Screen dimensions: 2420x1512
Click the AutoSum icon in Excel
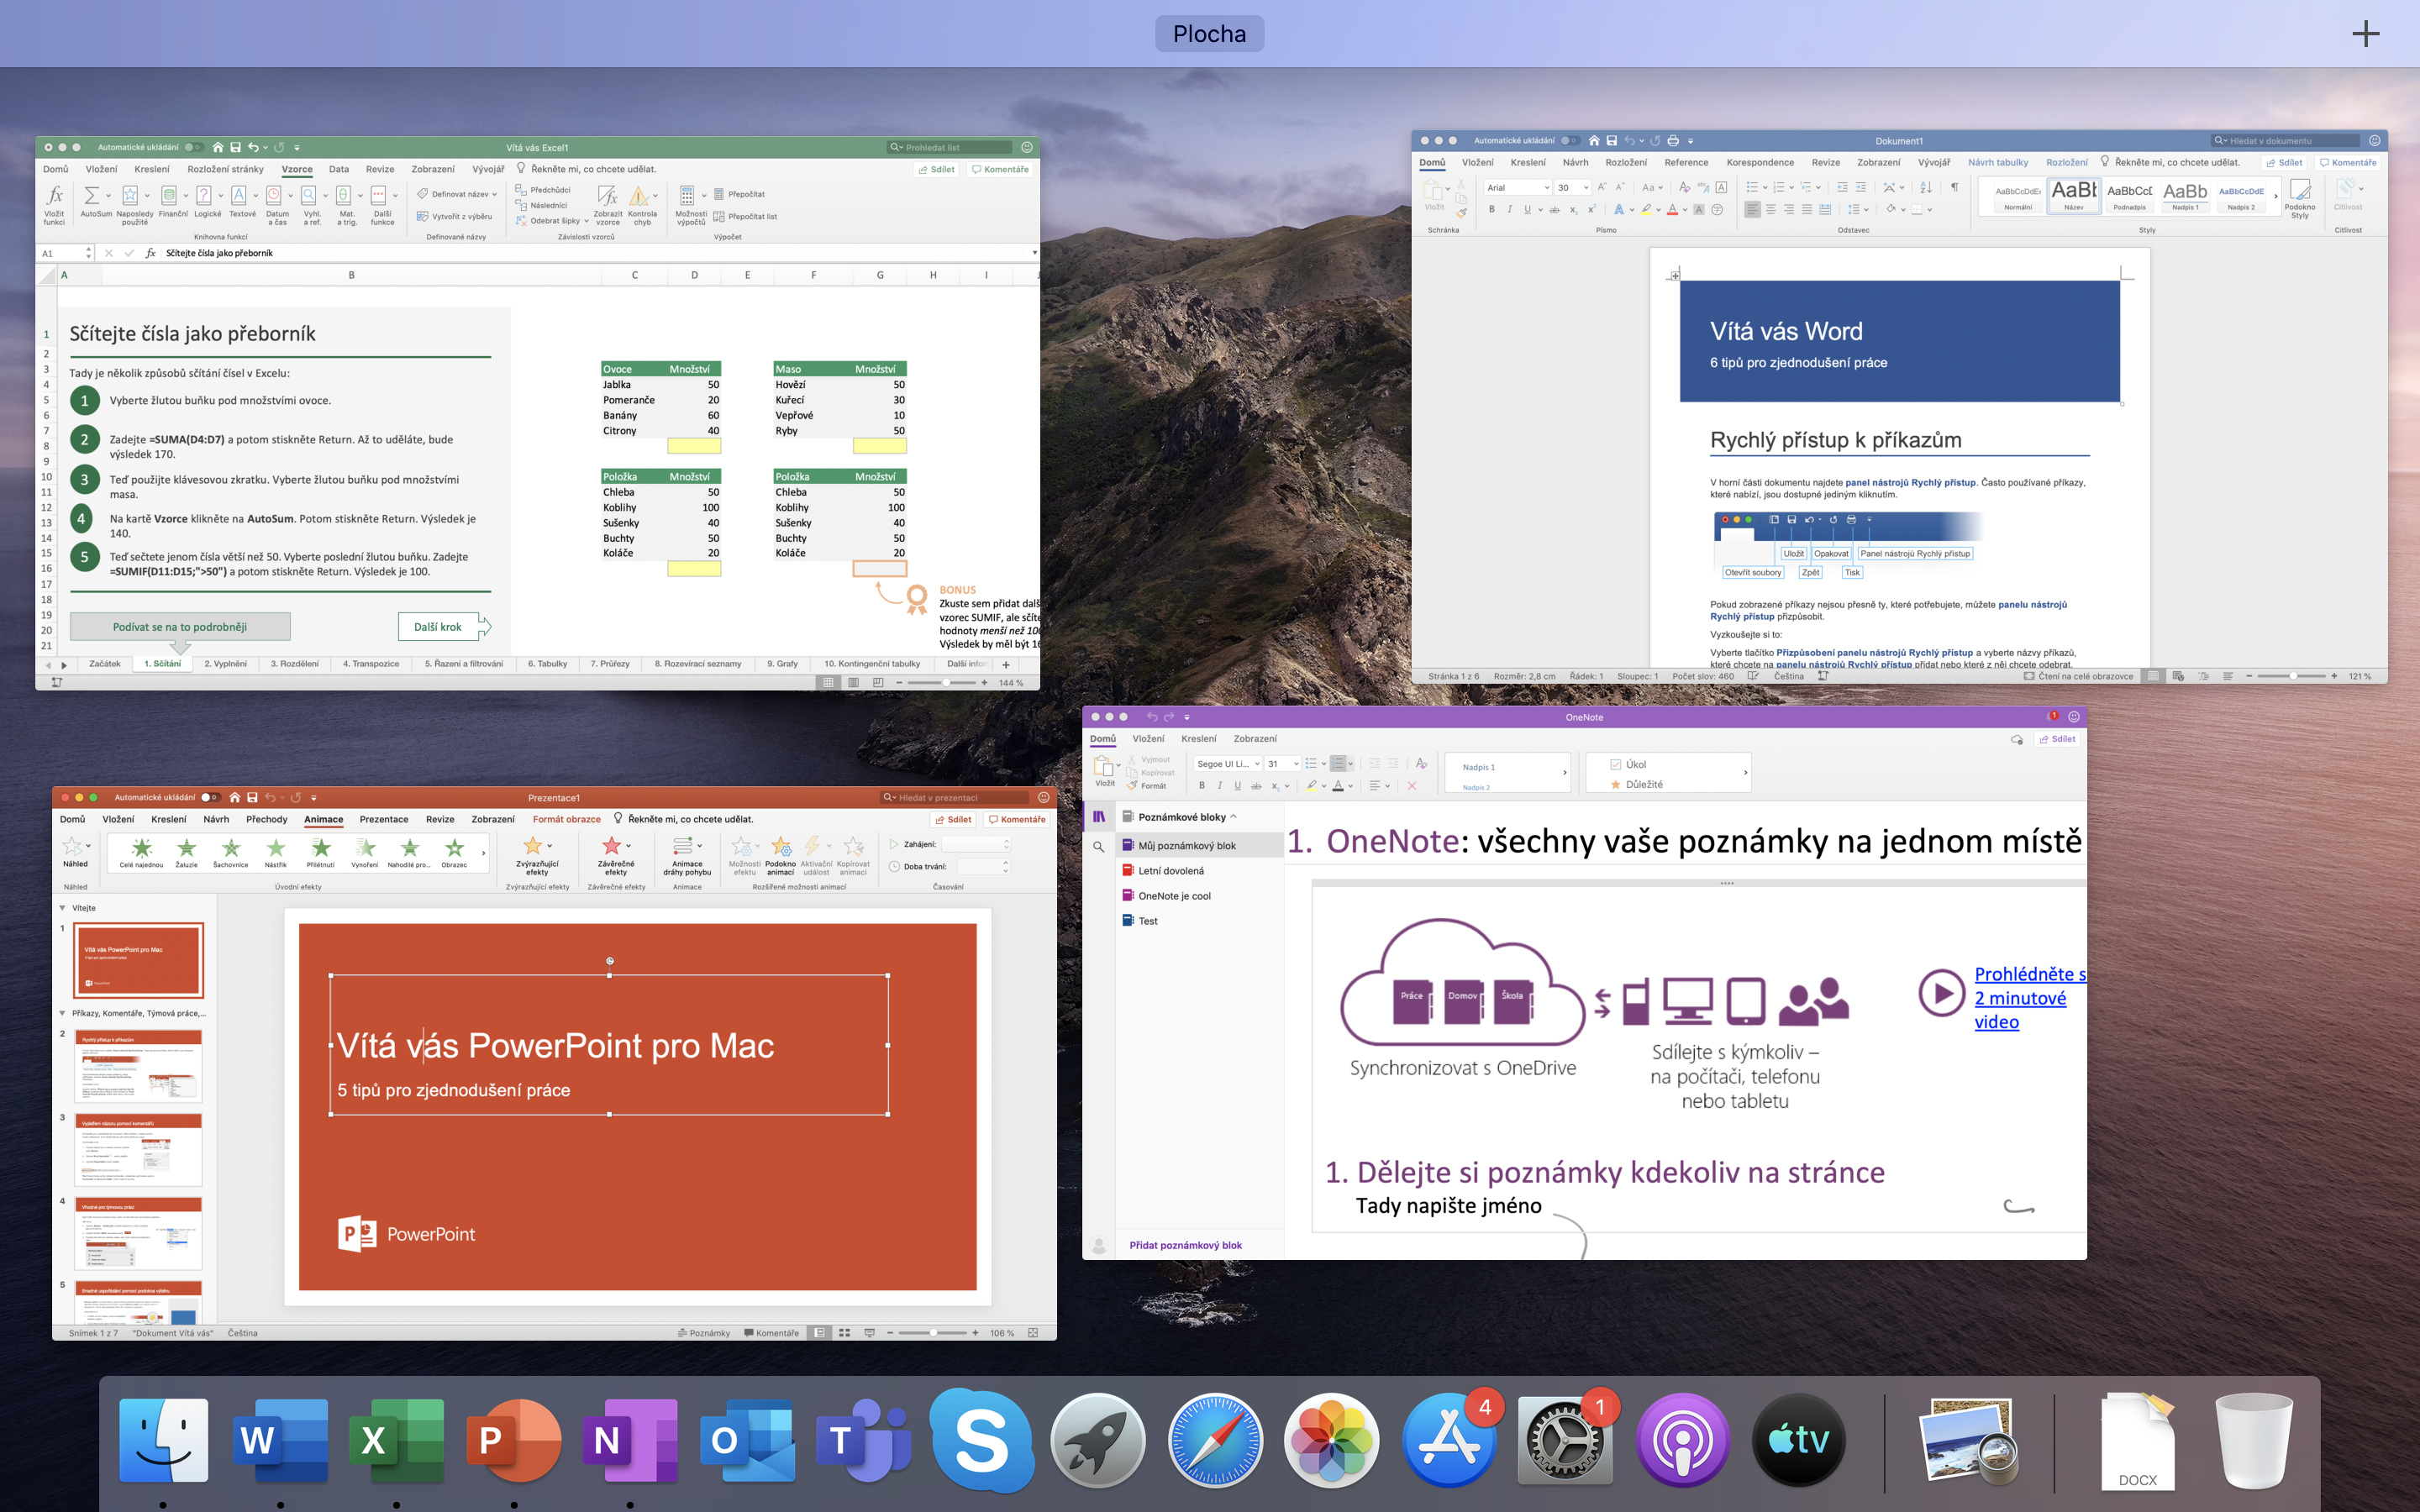(93, 197)
